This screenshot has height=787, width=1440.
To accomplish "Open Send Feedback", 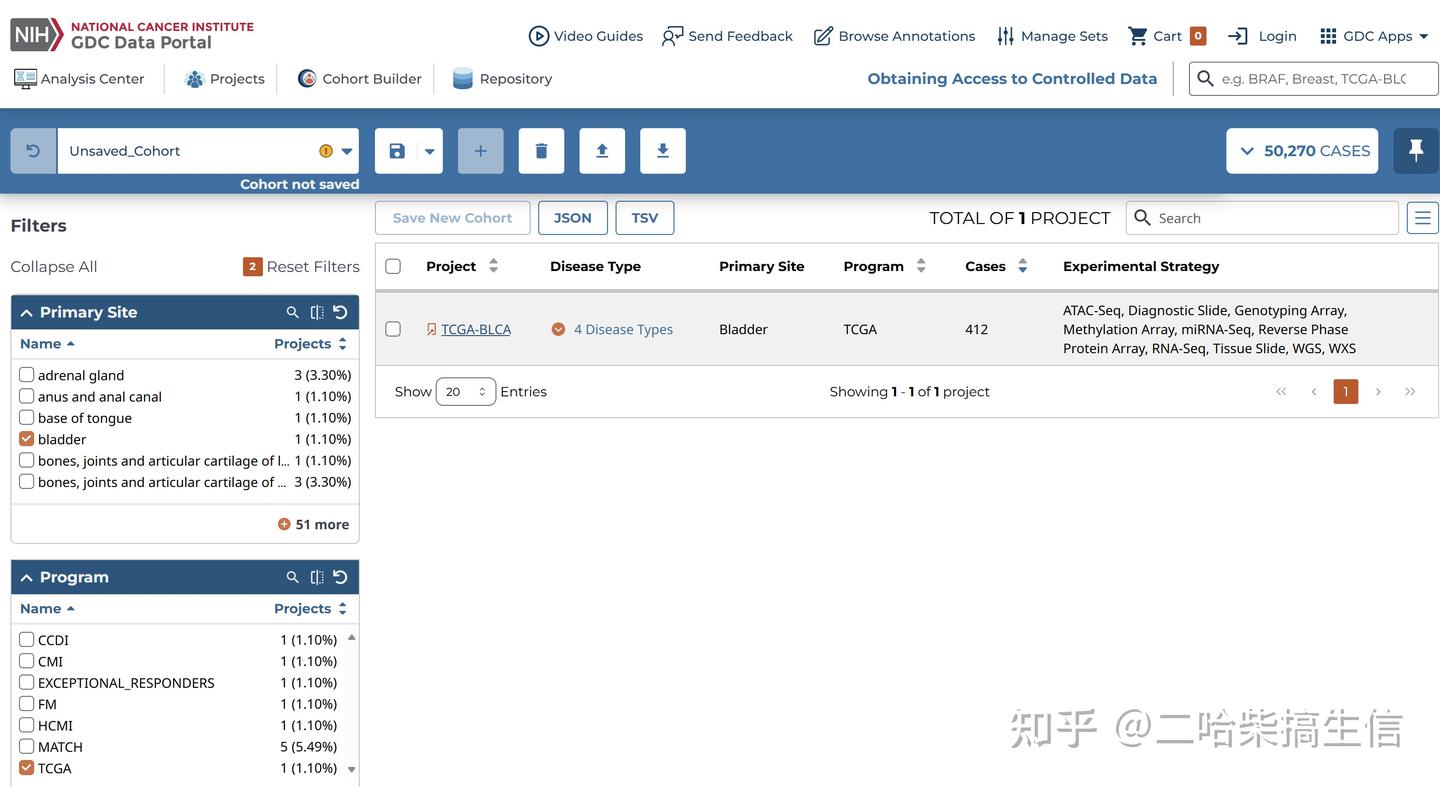I will click(x=727, y=36).
